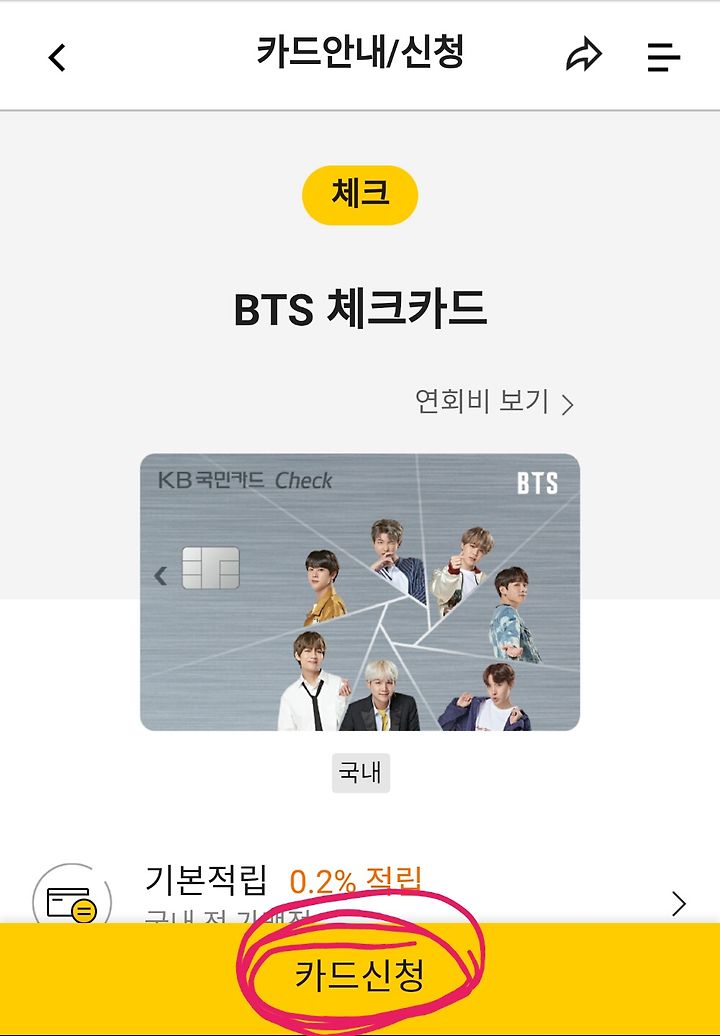The width and height of the screenshot is (720, 1036).
Task: Tap the orange 0.2% 적립 text
Action: pos(355,881)
